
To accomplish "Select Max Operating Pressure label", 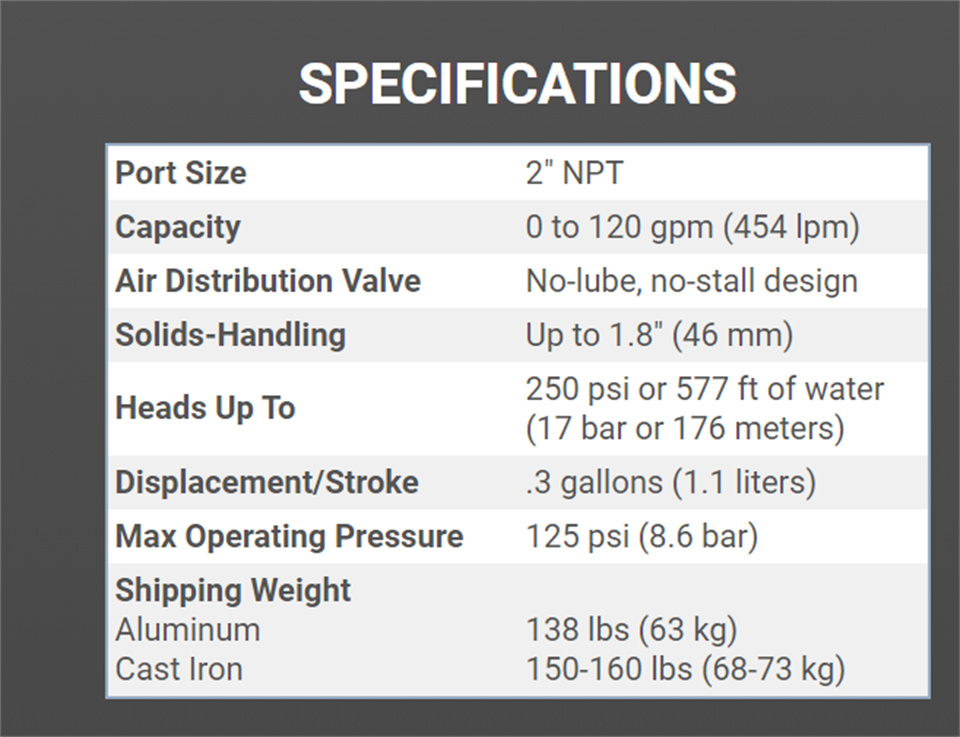I will coord(289,537).
